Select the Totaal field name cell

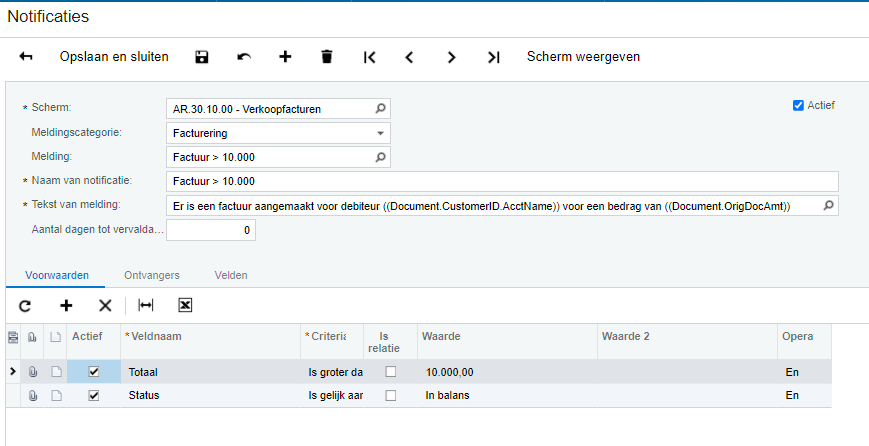[211, 372]
